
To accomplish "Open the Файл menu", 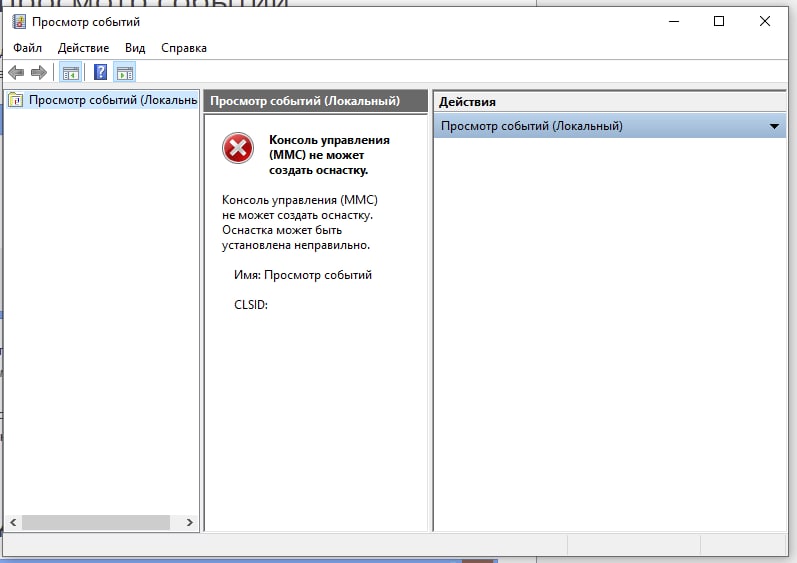I will 27,48.
